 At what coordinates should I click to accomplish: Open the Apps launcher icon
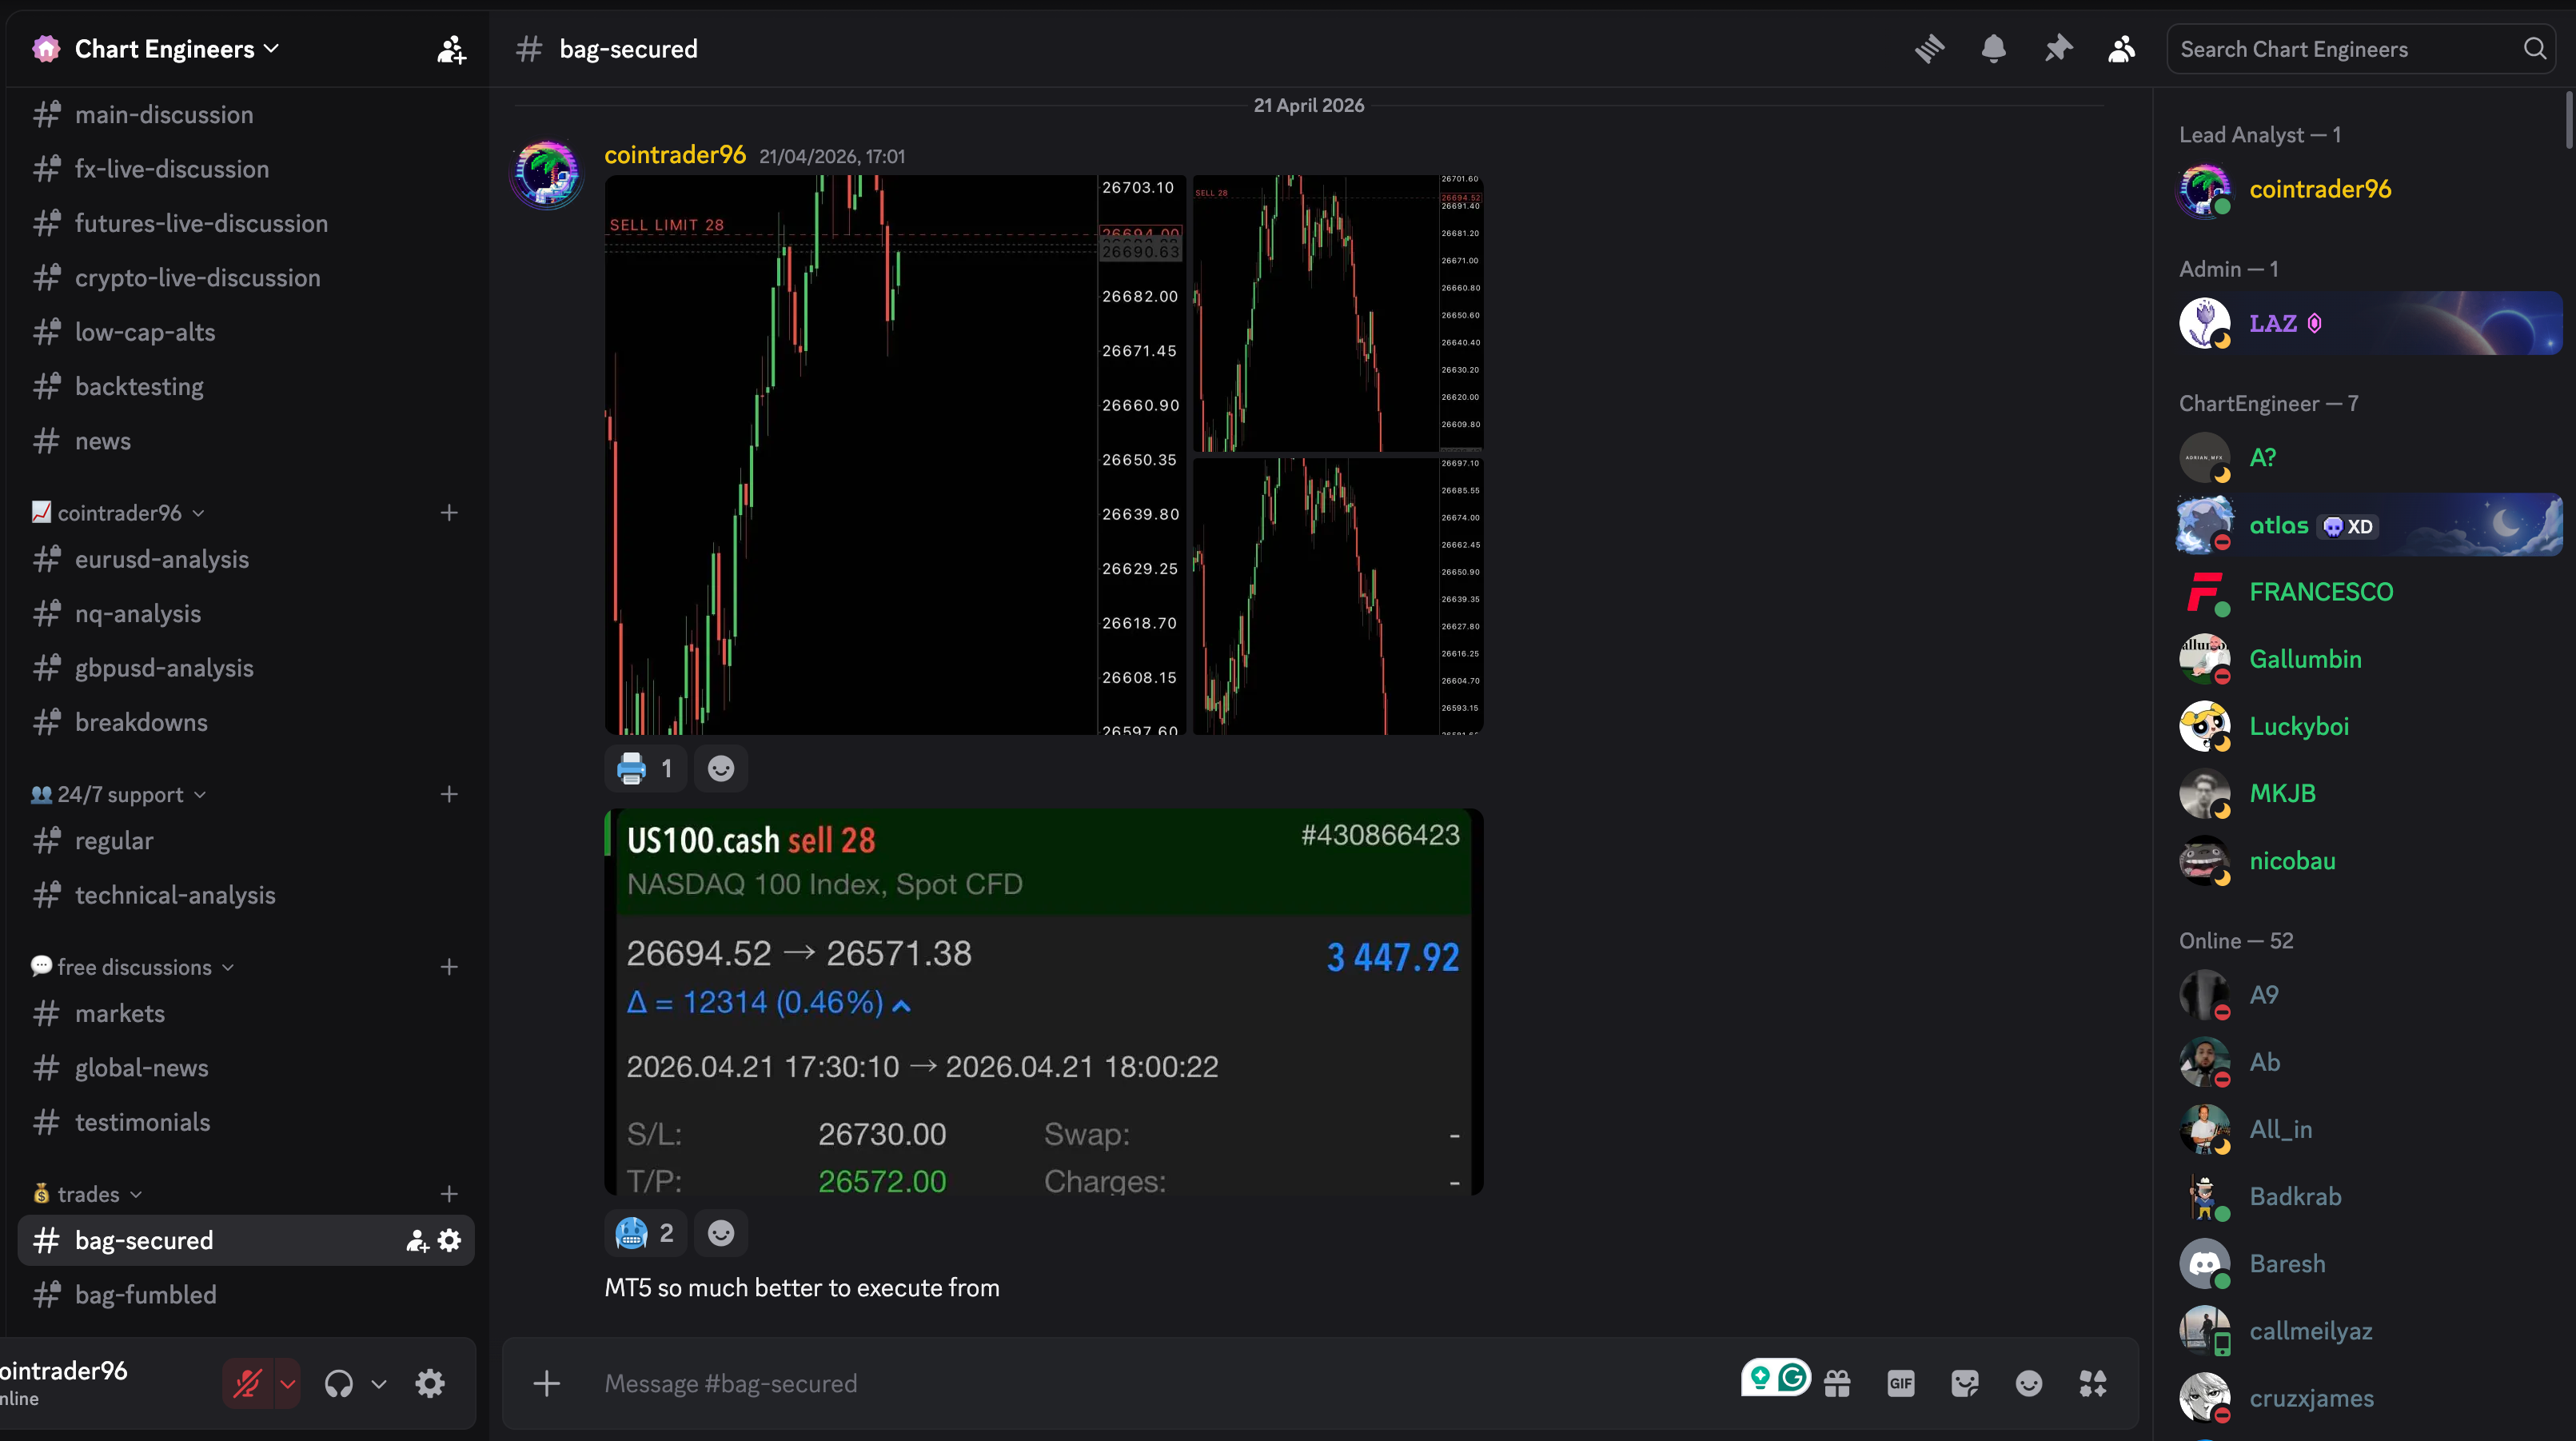[2092, 1384]
